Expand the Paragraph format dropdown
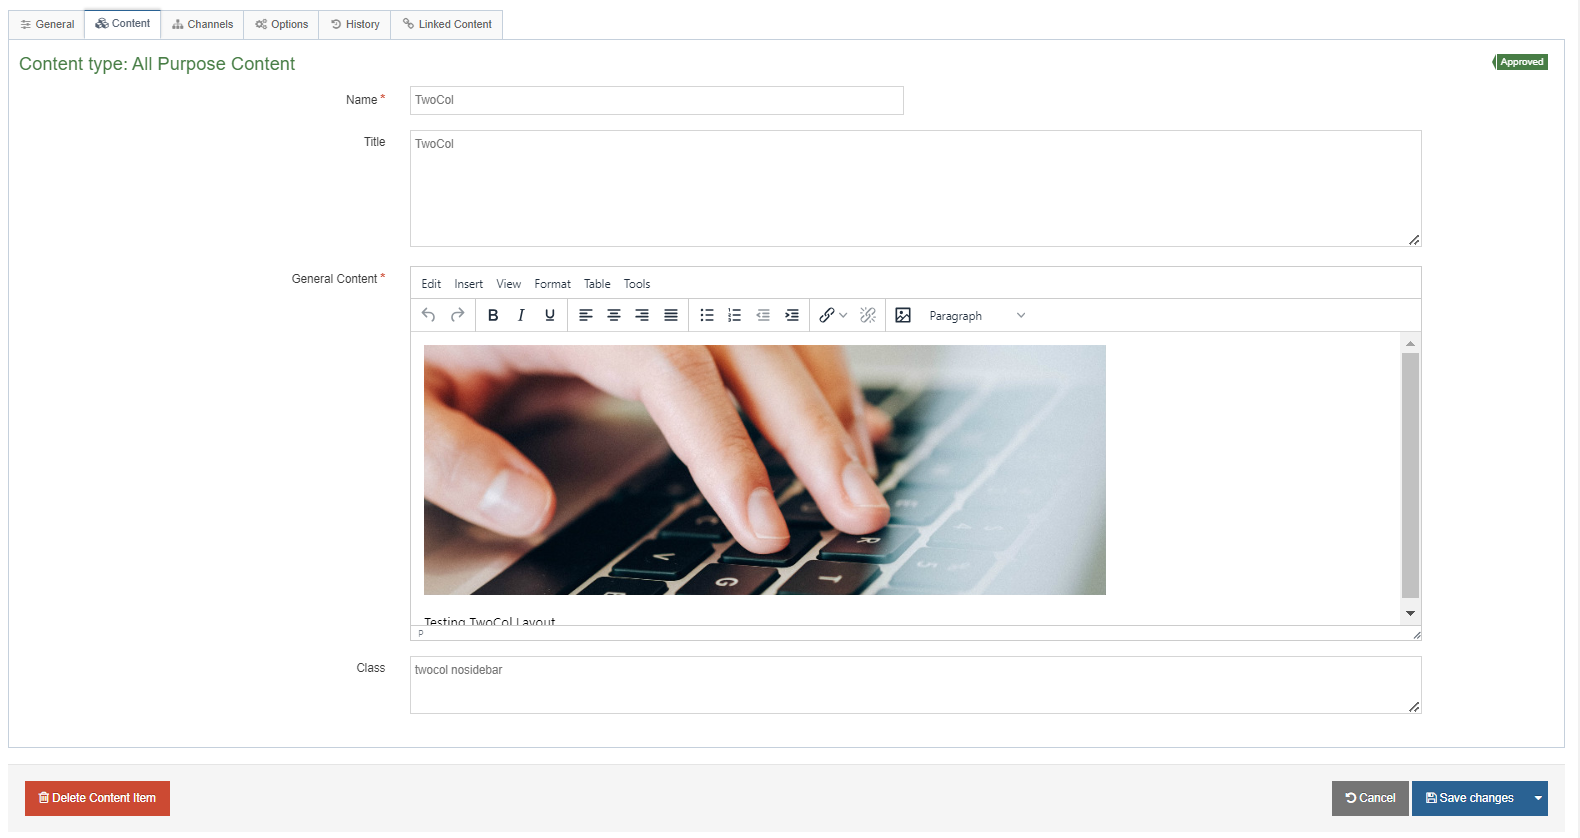This screenshot has width=1580, height=838. [x=977, y=316]
